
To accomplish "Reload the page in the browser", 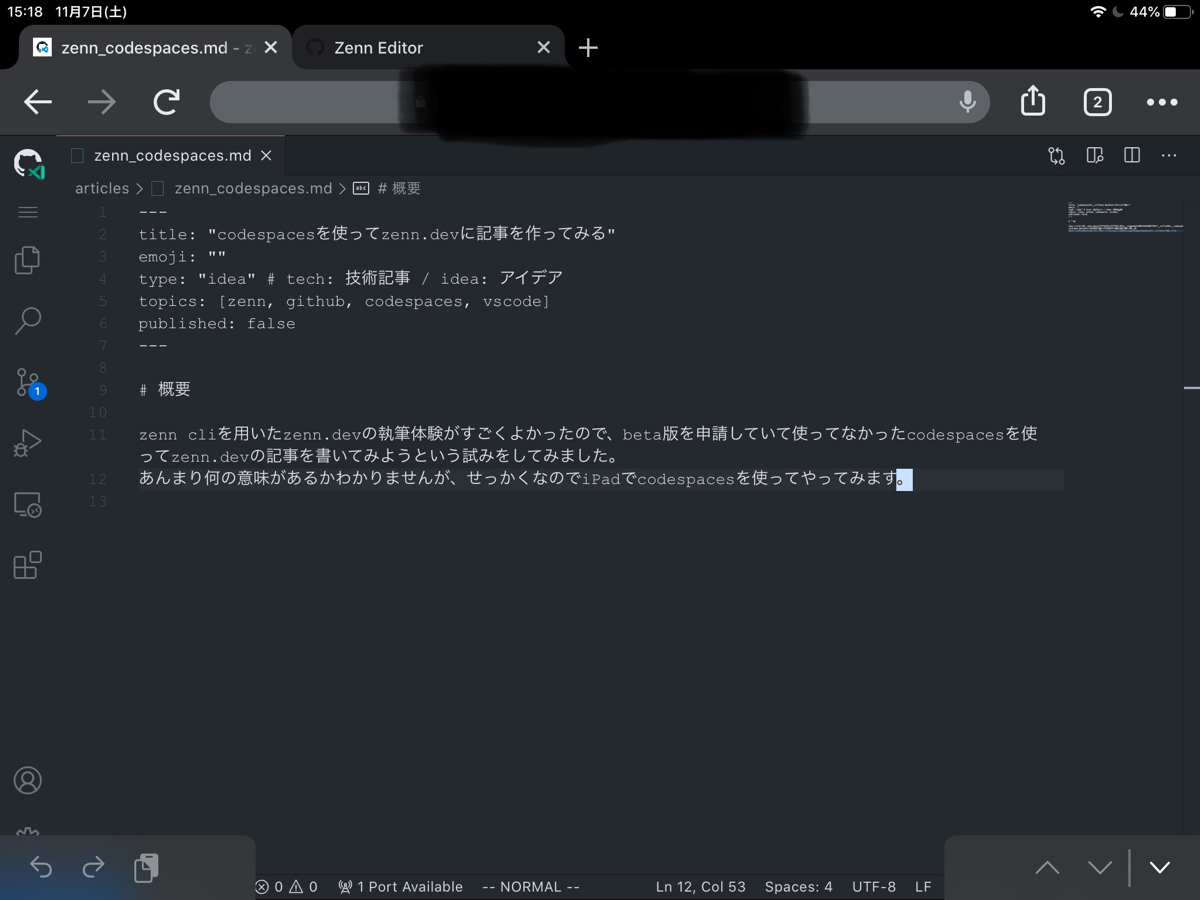I will 167,101.
